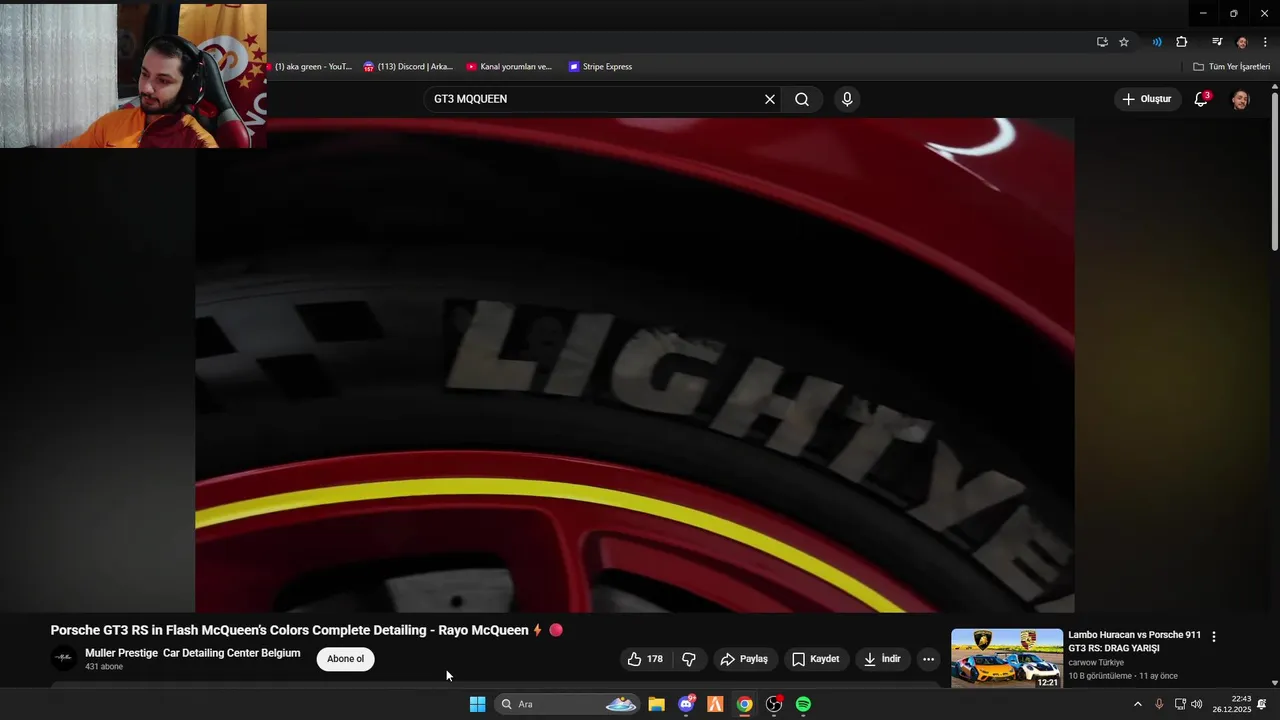Bookmark this page with the star icon
The width and height of the screenshot is (1280, 720).
coord(1124,42)
